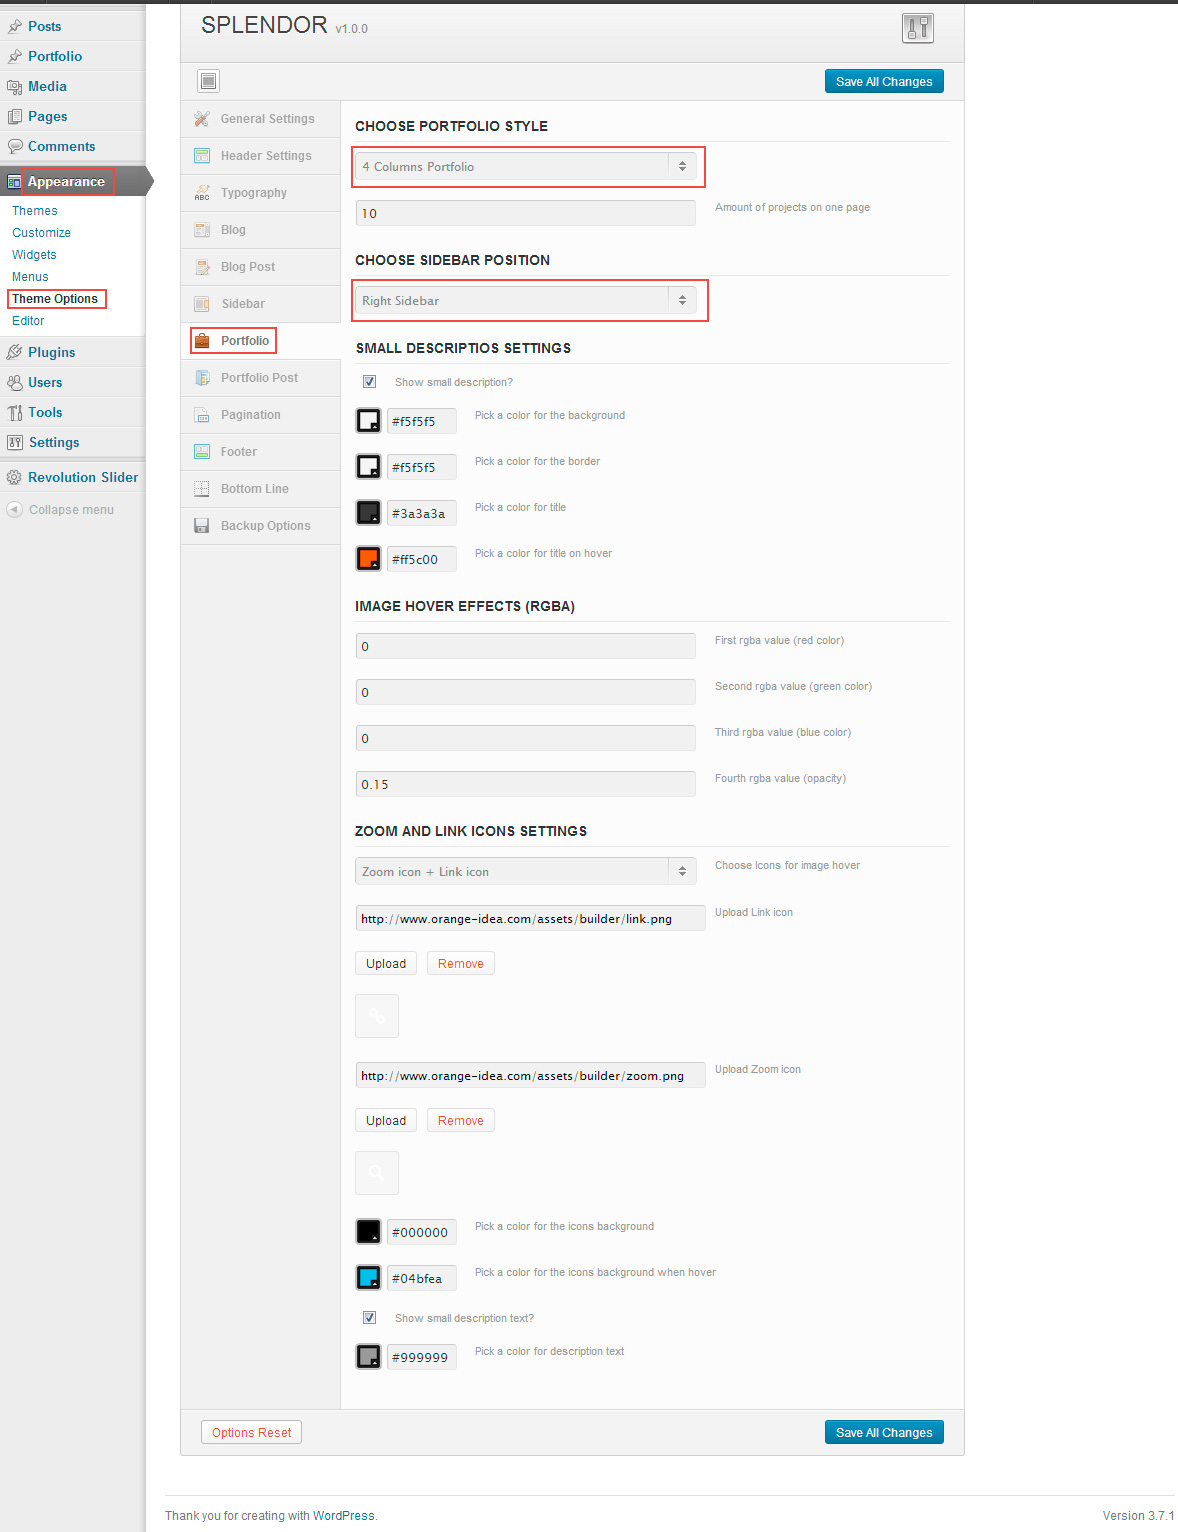Open the Right Sidebar position dropdown
1178x1532 pixels.
[525, 301]
